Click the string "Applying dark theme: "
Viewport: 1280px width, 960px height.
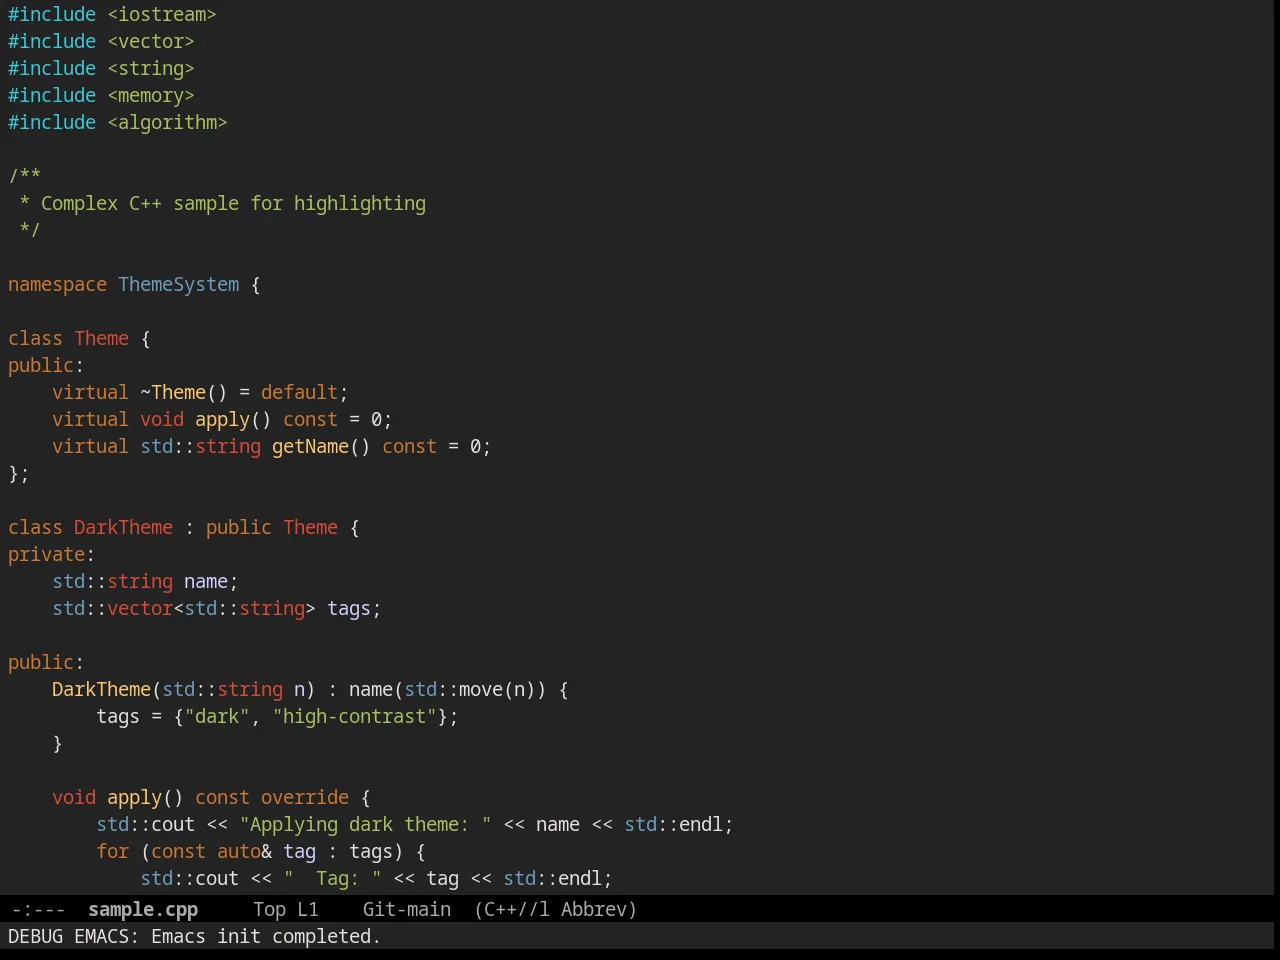point(365,824)
